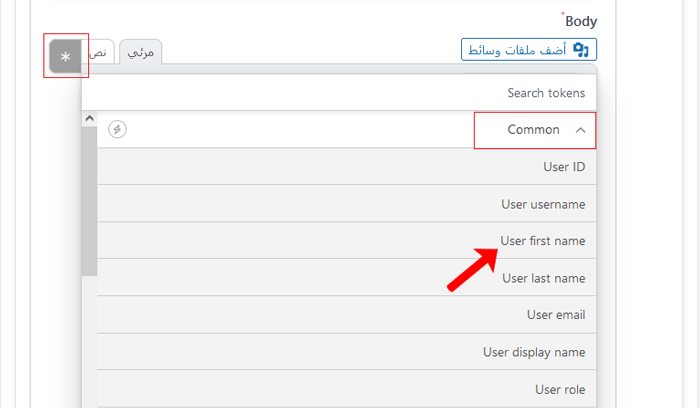This screenshot has width=700, height=408.
Task: Select the User ID token
Action: [563, 167]
